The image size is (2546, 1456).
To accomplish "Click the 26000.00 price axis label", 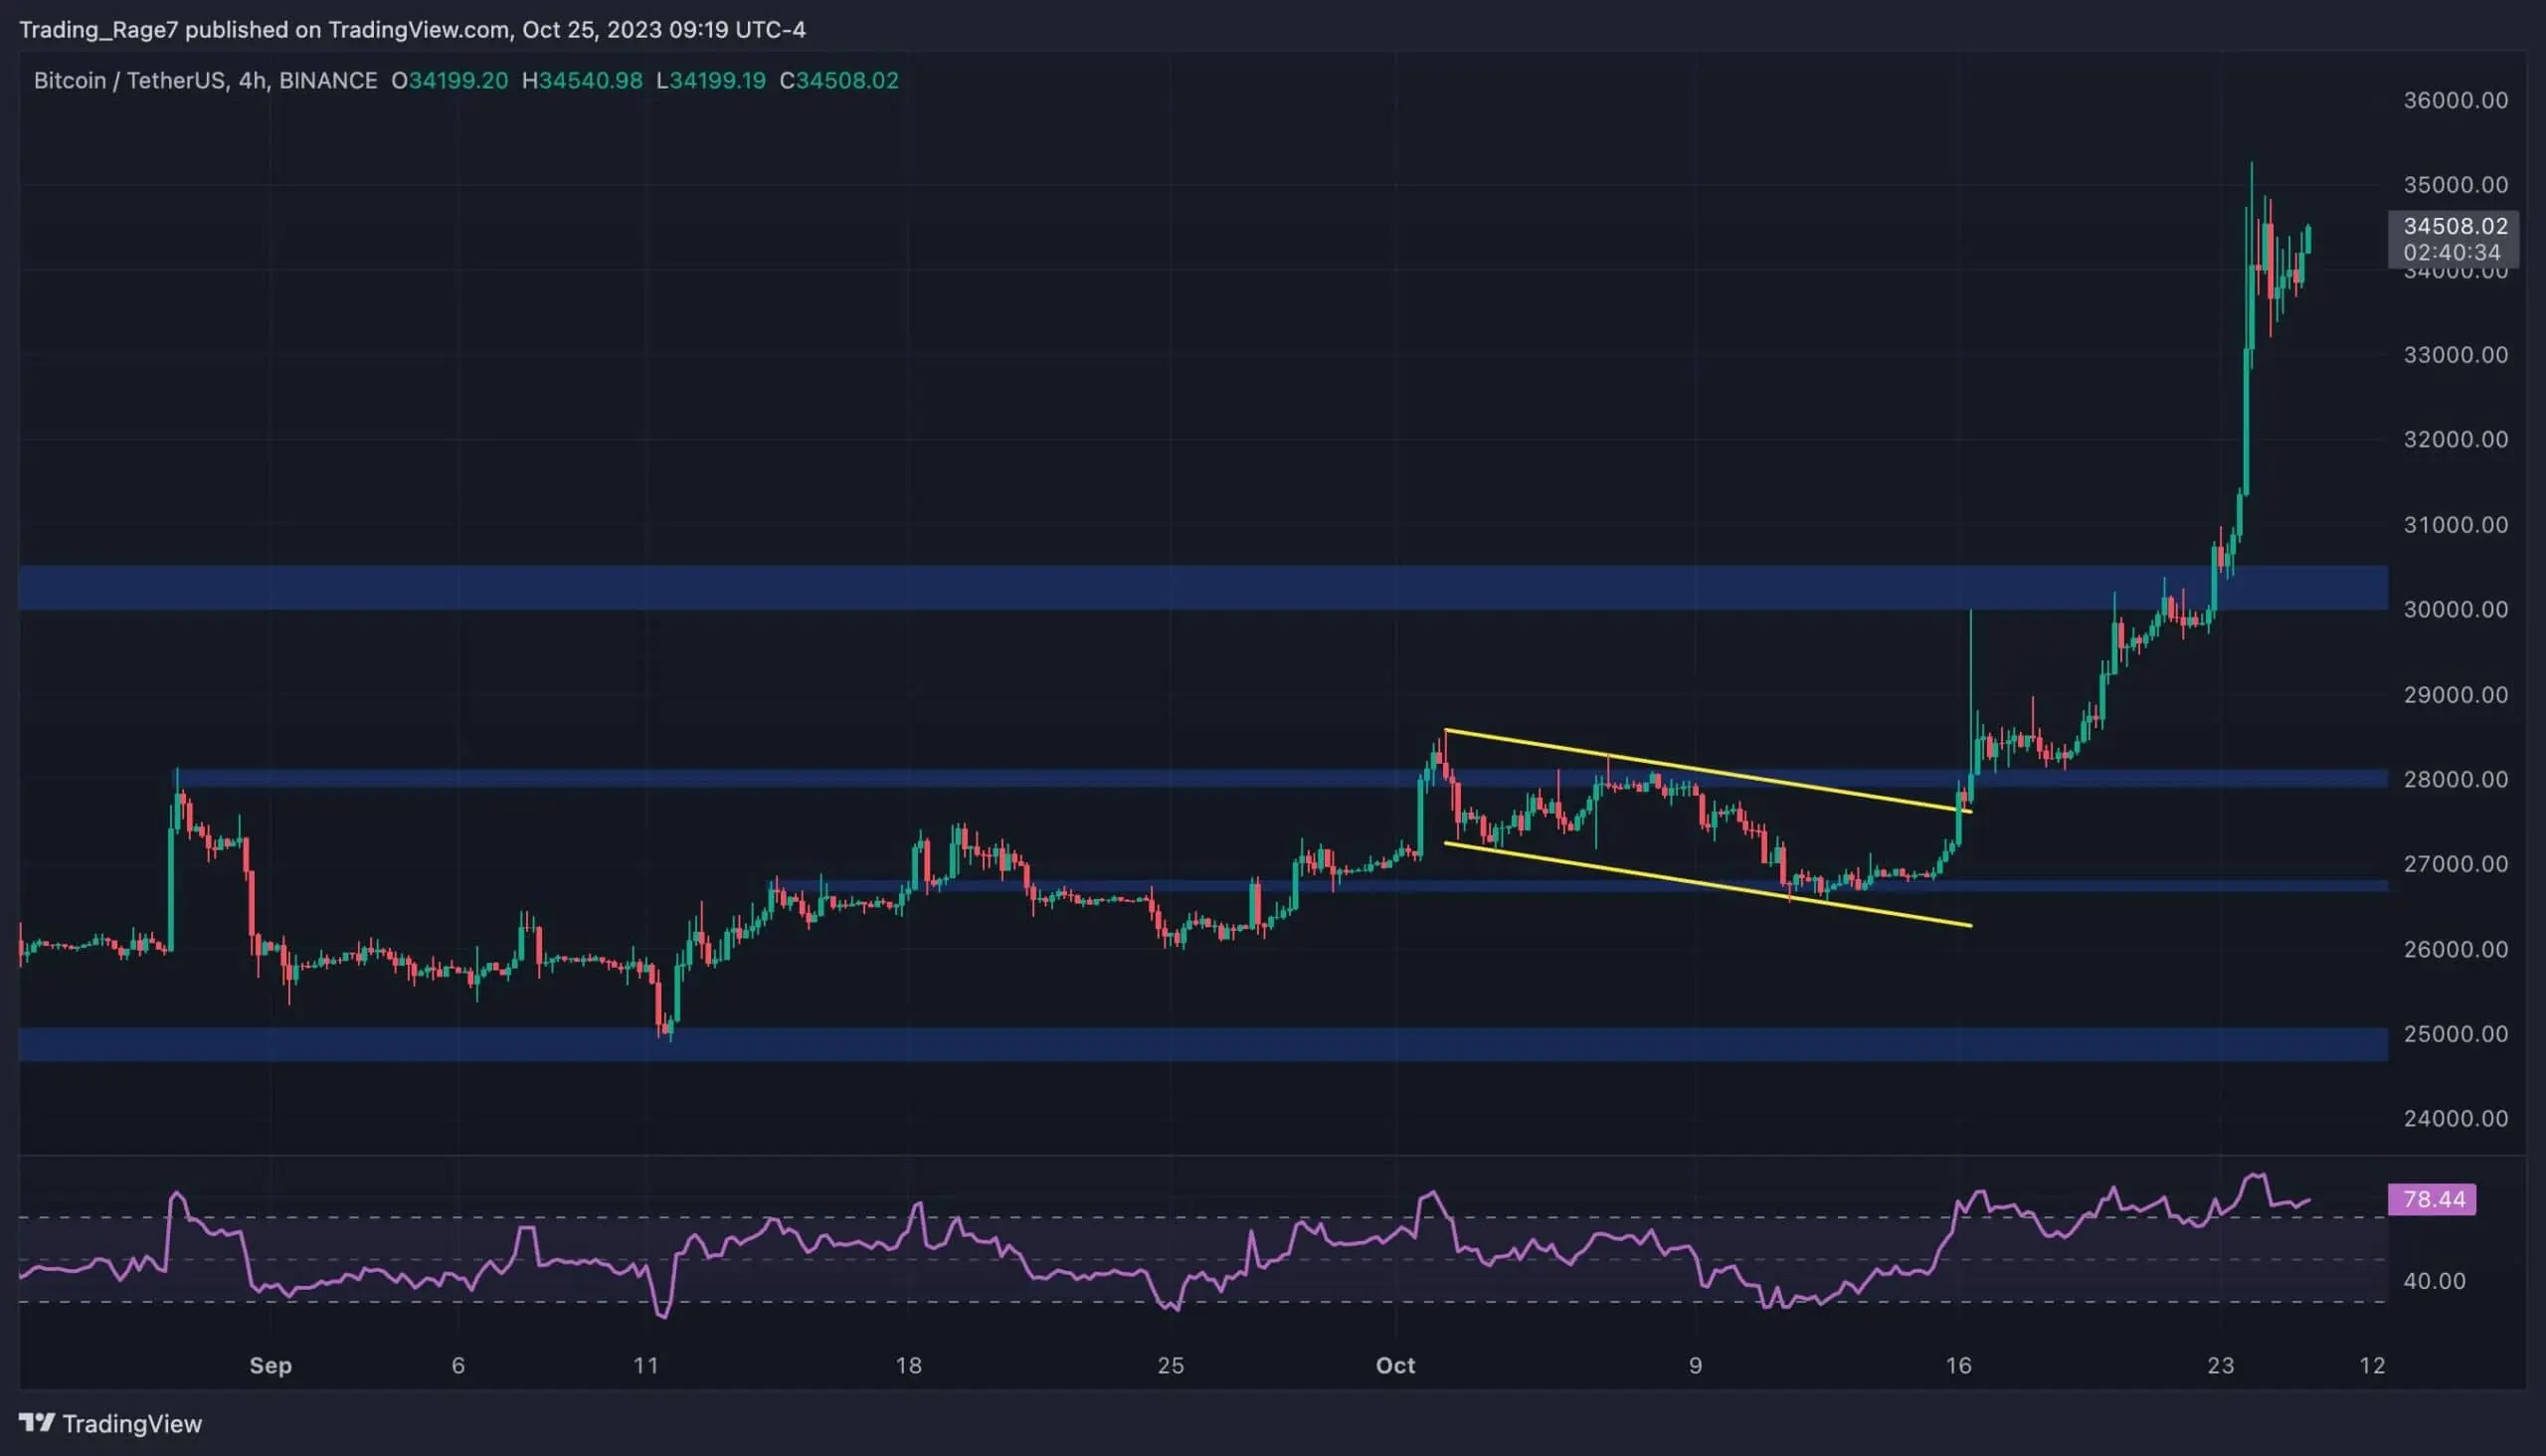I will [2455, 949].
